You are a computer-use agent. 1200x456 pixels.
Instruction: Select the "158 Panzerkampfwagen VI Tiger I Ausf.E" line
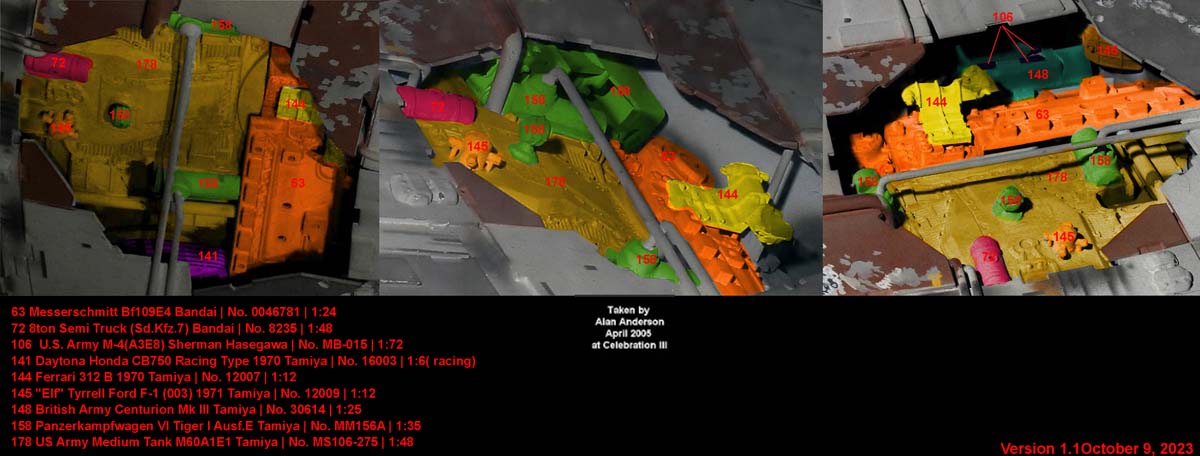[x=216, y=426]
